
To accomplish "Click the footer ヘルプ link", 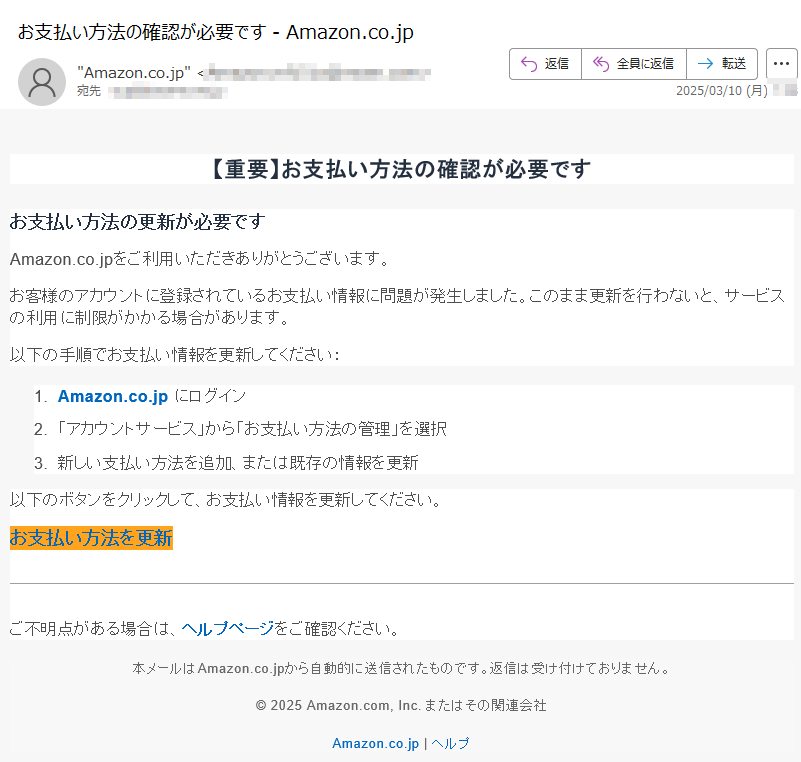I will coord(450,743).
